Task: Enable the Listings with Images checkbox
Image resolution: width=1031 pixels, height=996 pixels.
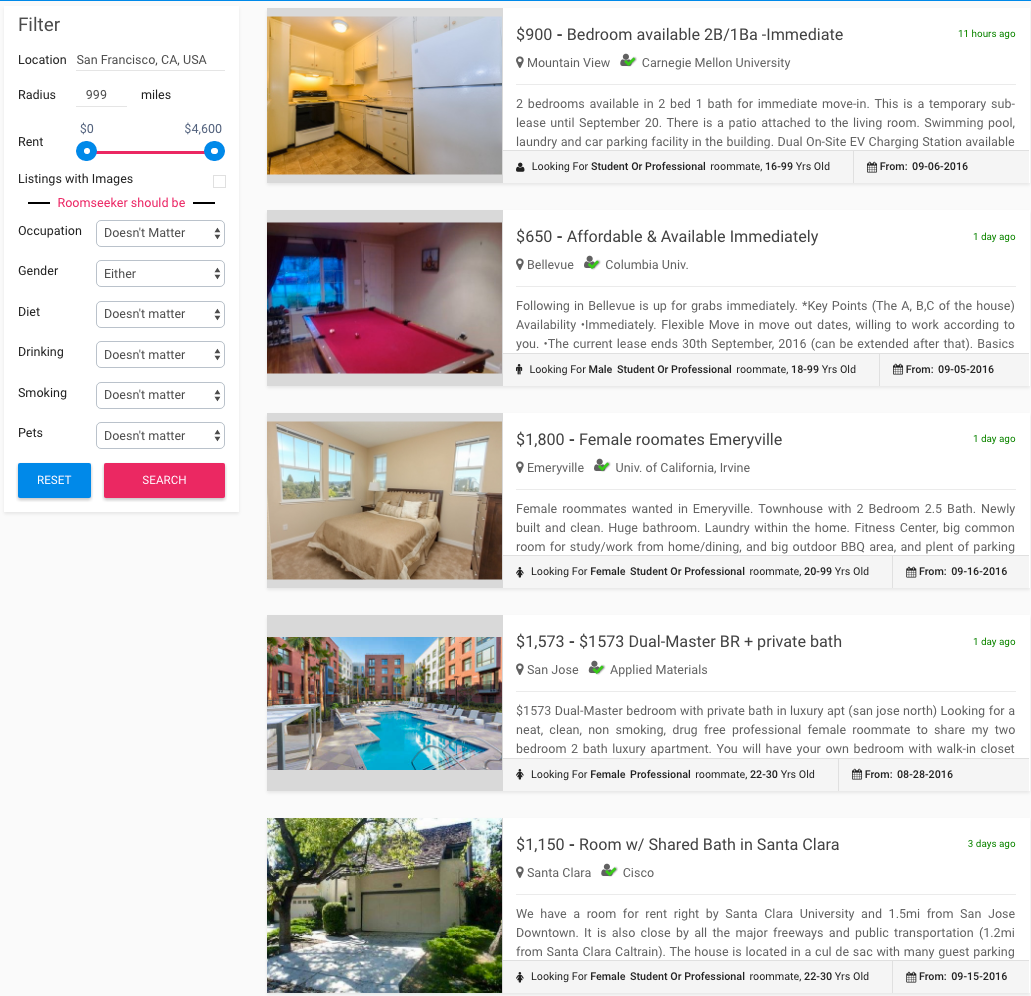Action: 220,181
